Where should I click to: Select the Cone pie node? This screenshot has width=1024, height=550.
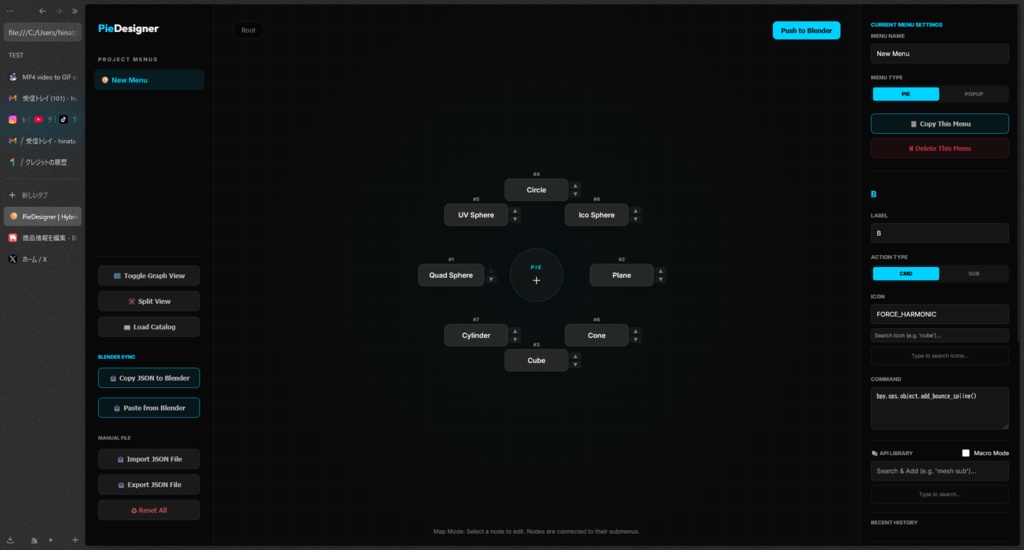596,335
